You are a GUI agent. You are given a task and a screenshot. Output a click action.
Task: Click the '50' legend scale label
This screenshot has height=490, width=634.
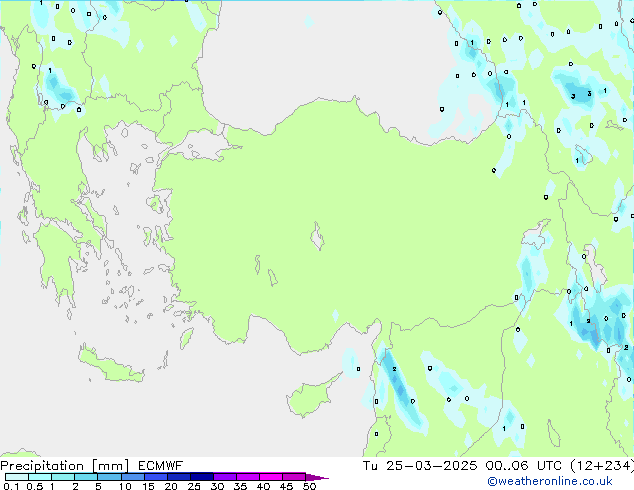click(309, 486)
